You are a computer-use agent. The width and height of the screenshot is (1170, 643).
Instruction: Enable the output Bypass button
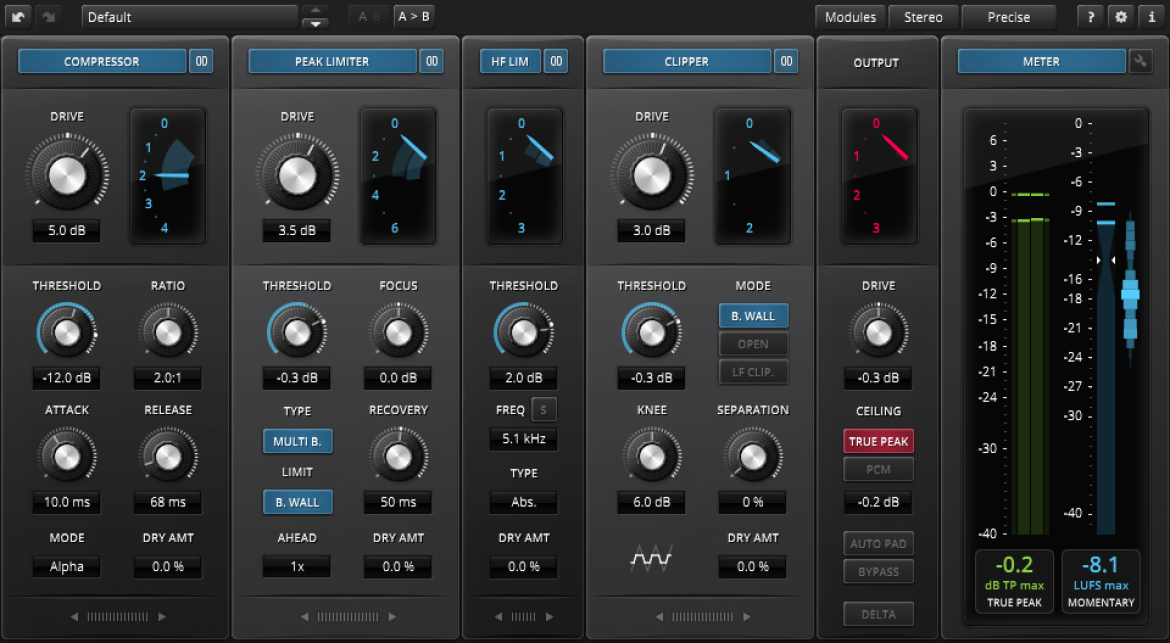click(x=878, y=572)
